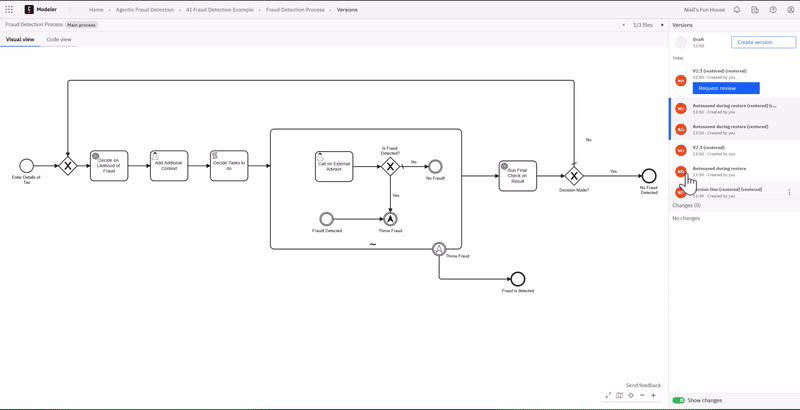Click the fullscreen expand icon
The image size is (800, 410).
click(x=608, y=395)
